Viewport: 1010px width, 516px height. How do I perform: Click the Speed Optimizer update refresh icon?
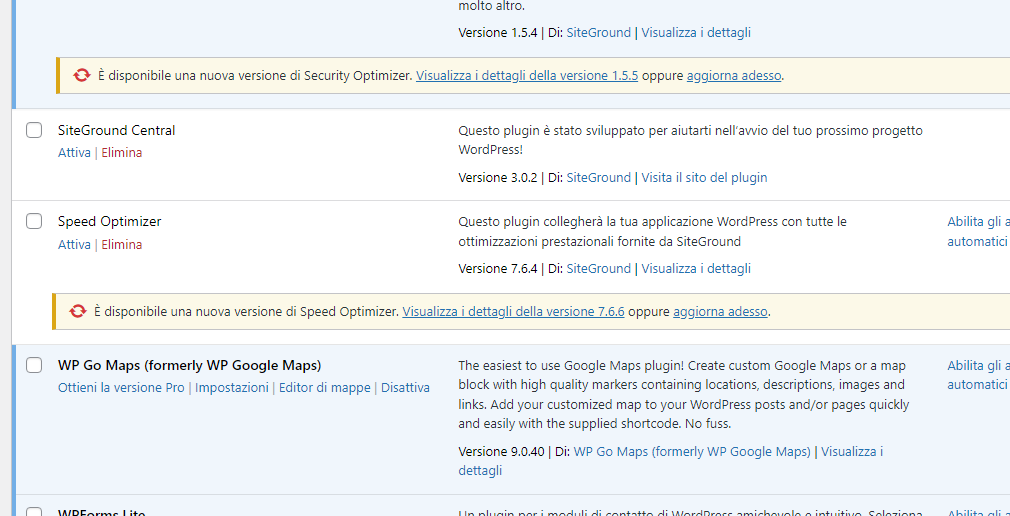[x=77, y=312]
